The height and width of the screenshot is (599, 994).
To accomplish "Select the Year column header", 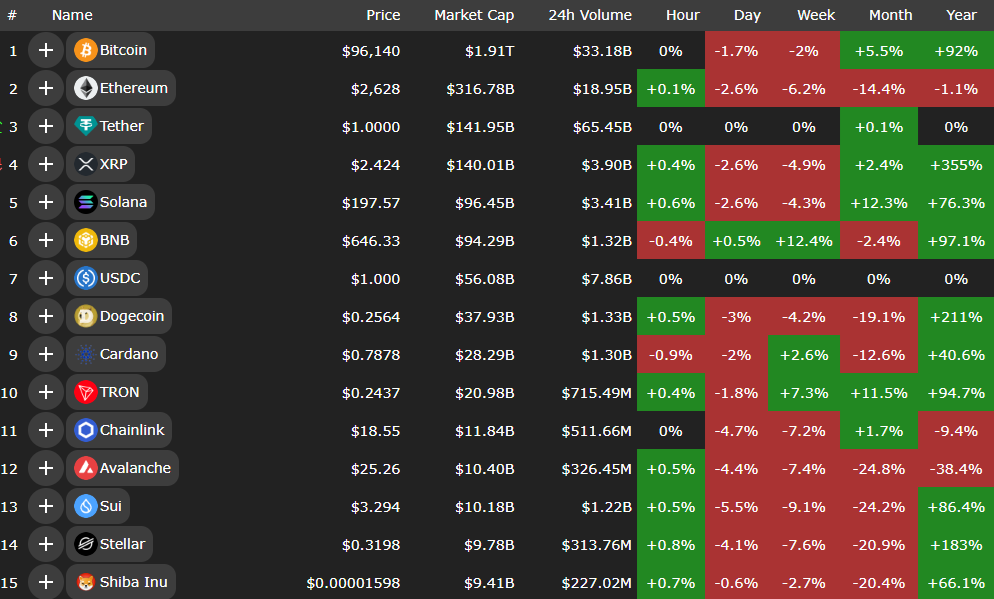I will pos(961,15).
